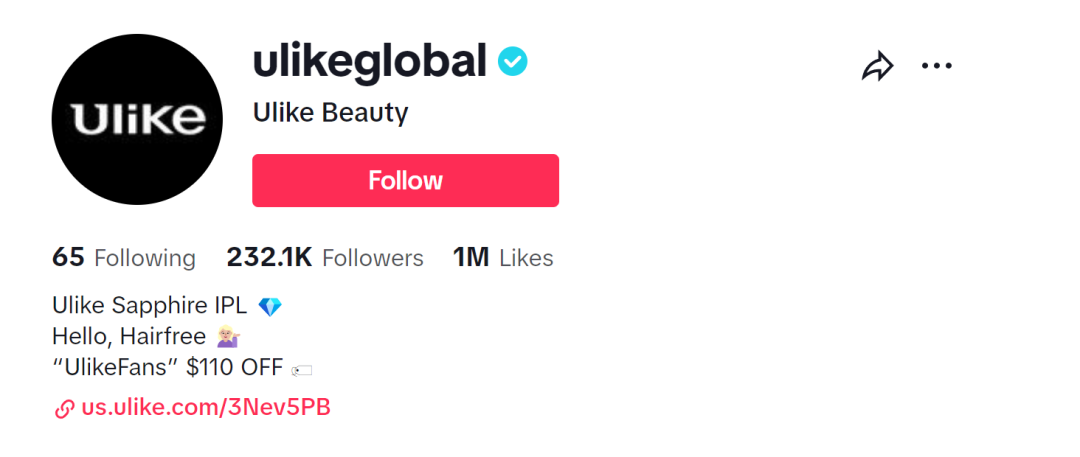Screen dimensions: 1080x457
Task: Click the chain link icon
Action: pyautogui.click(x=64, y=408)
